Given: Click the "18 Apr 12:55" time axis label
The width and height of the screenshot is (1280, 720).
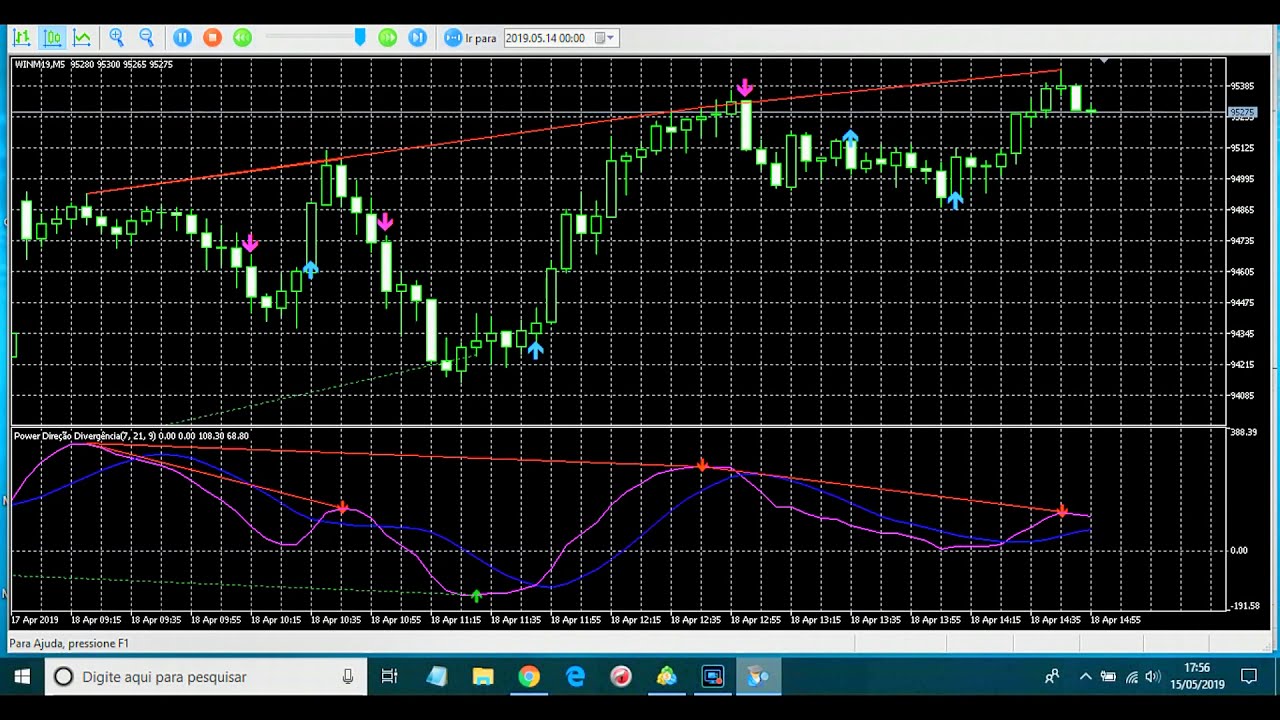Looking at the screenshot, I should pyautogui.click(x=756, y=620).
